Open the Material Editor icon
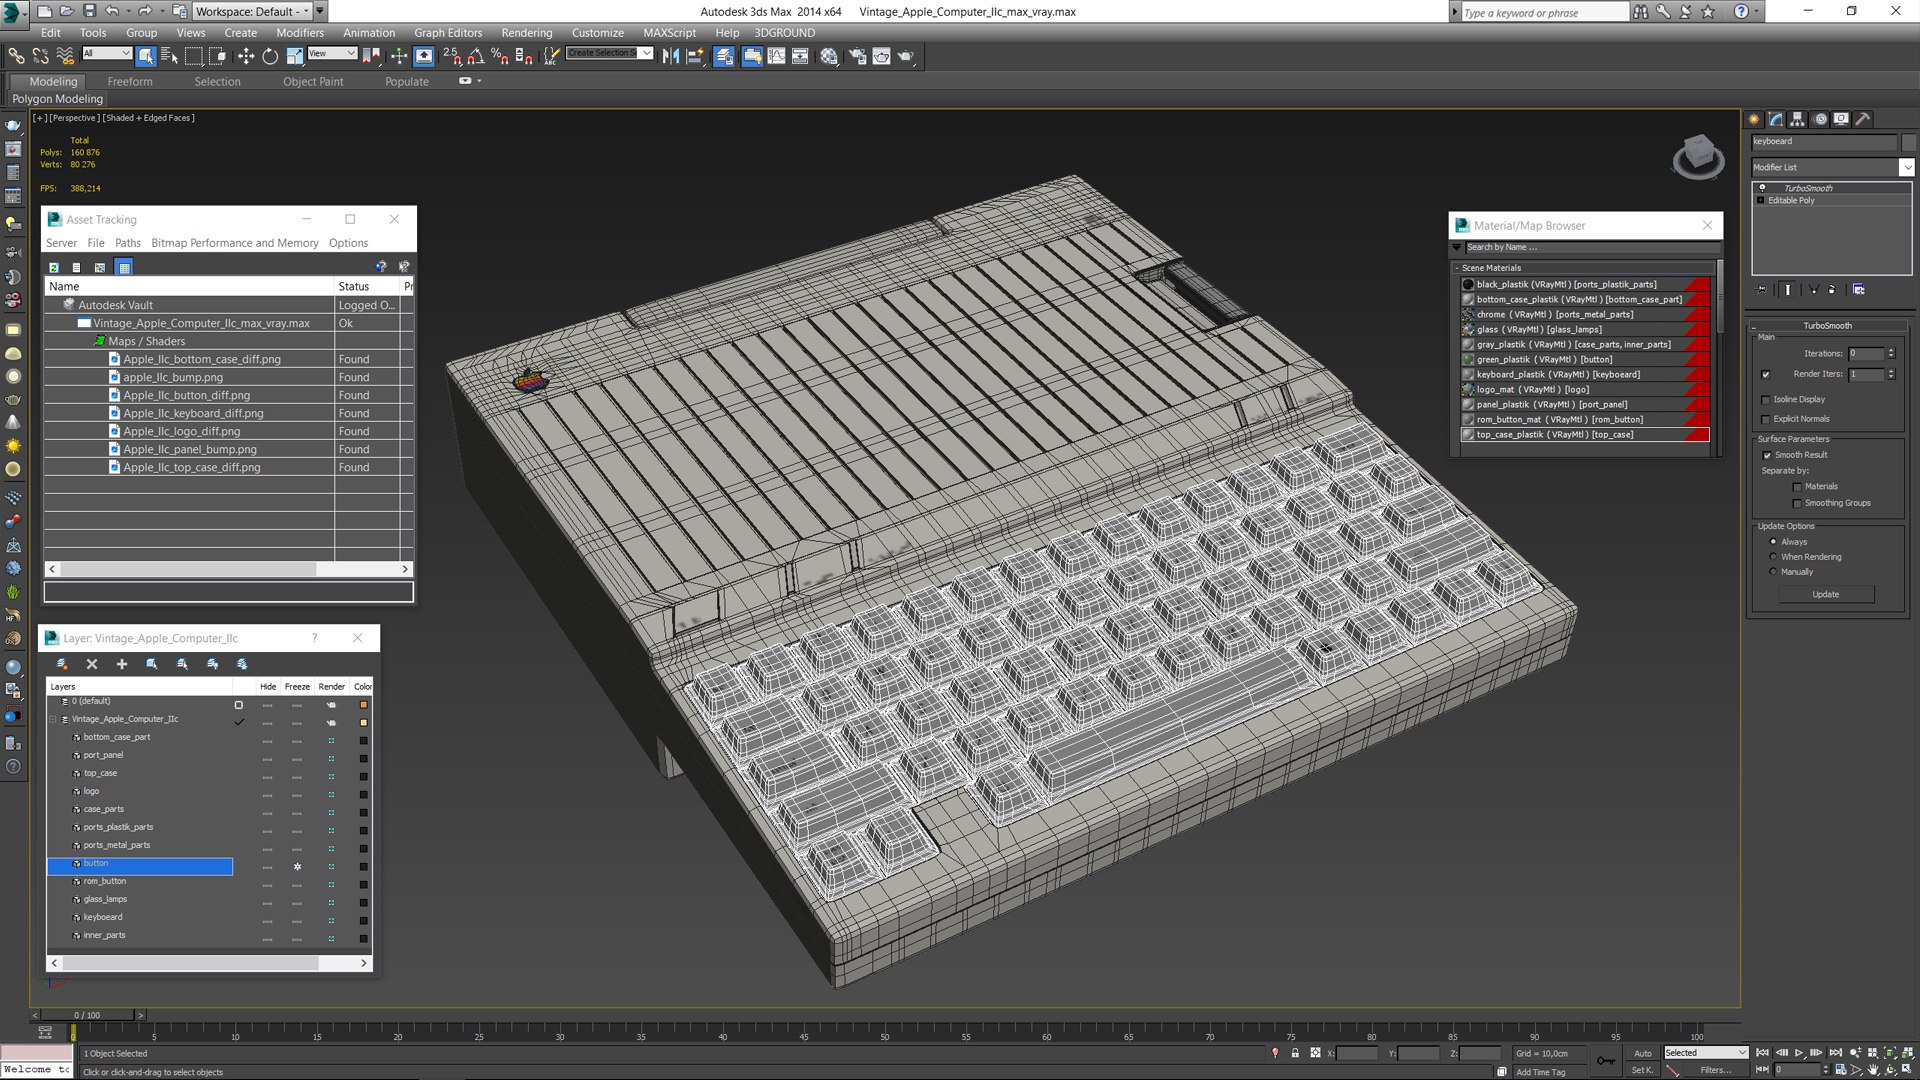Screen dimensions: 1920x1080 [829, 57]
